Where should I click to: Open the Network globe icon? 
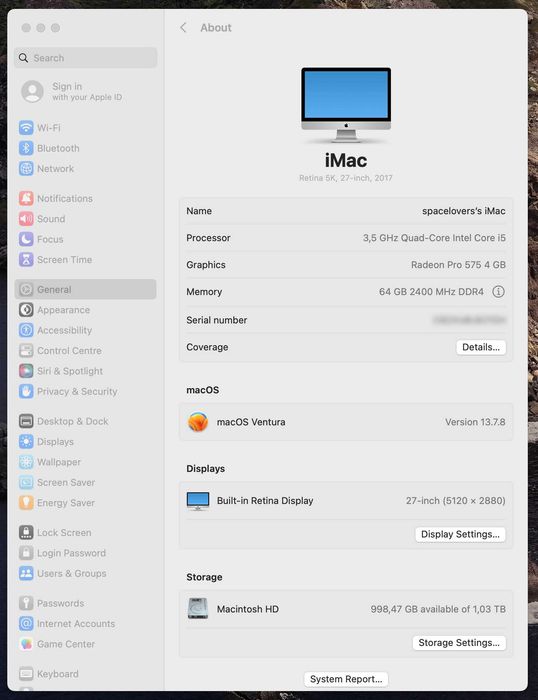tap(26, 169)
